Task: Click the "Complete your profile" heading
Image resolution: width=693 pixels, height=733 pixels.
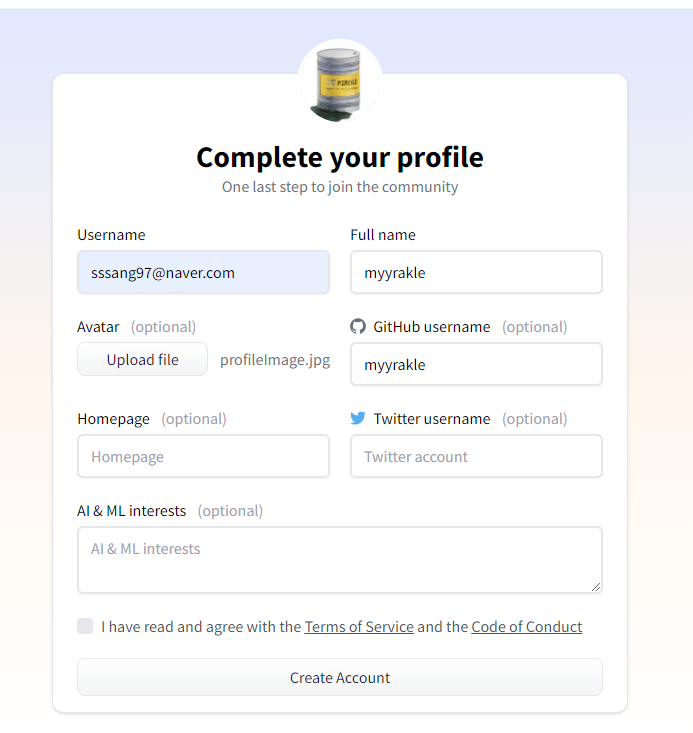Action: [x=340, y=158]
